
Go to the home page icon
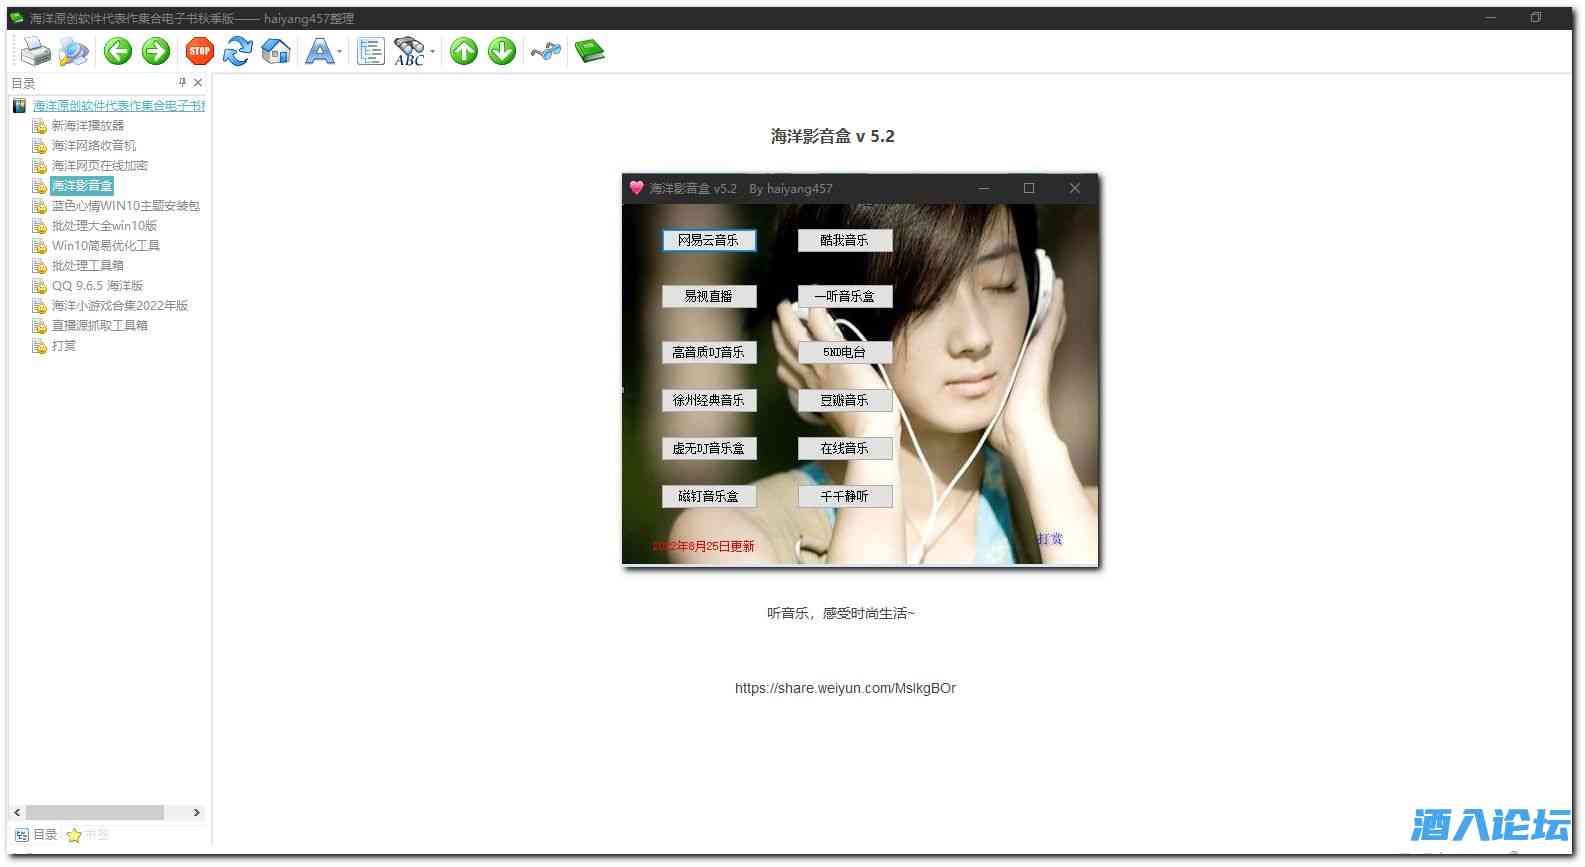tap(276, 51)
